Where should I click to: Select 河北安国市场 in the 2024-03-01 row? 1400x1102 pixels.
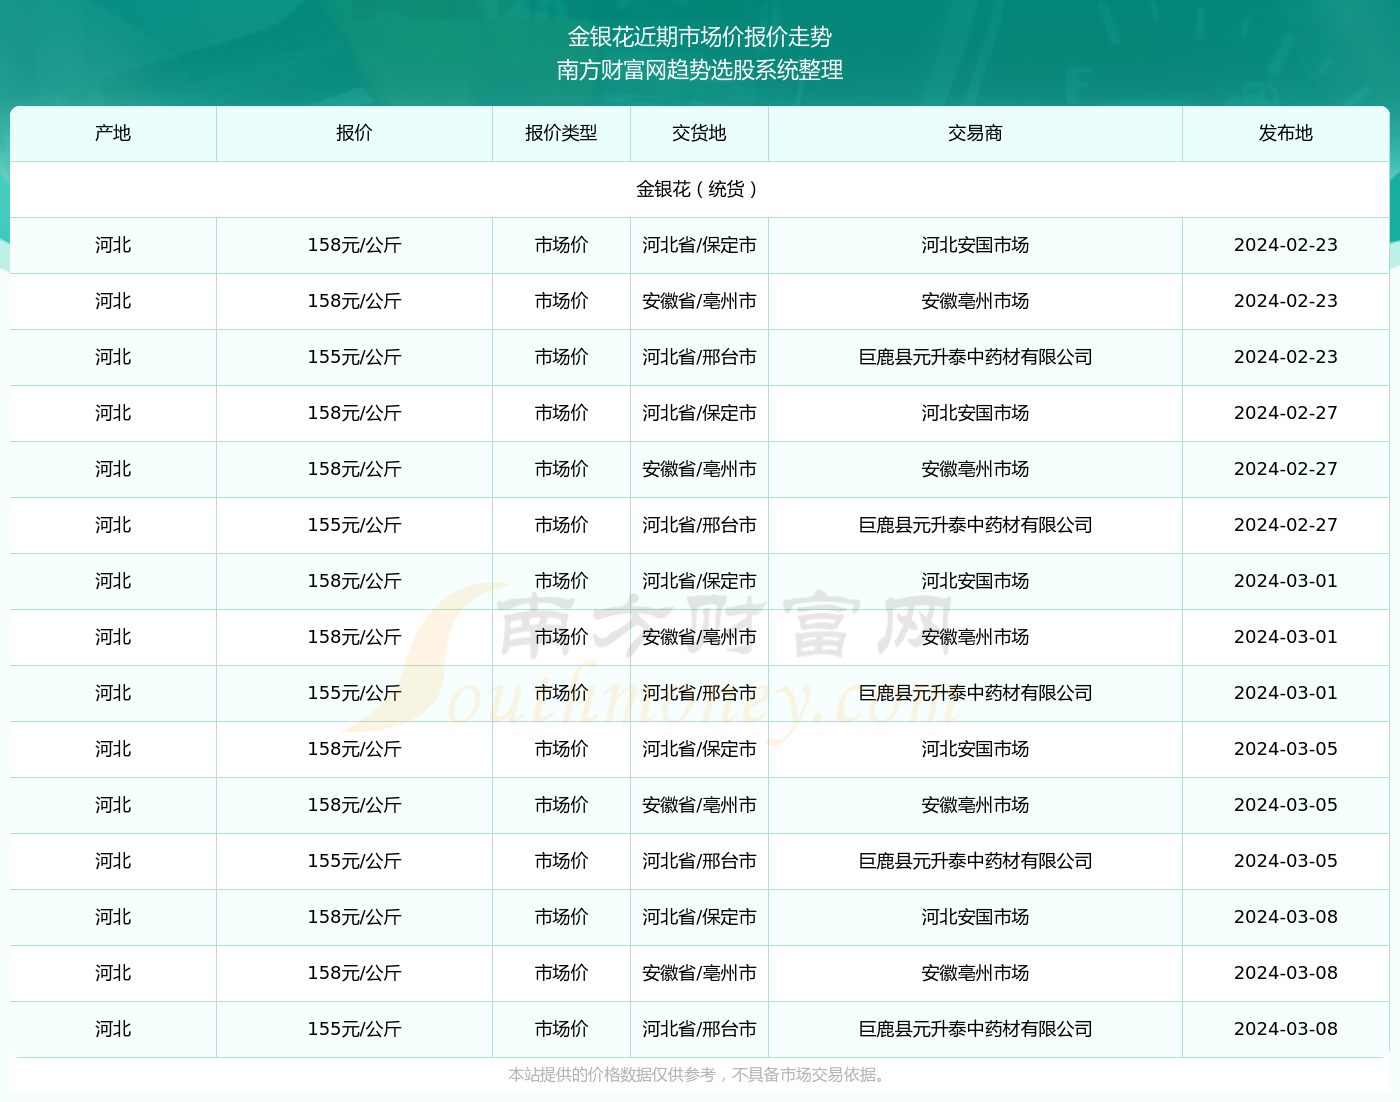(x=975, y=581)
